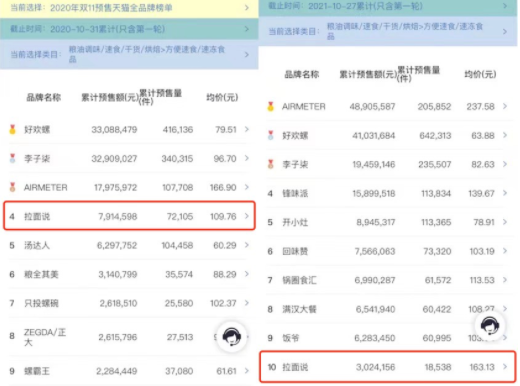520x386 pixels.
Task: Click the customer service headset icon in right panel
Action: (489, 325)
